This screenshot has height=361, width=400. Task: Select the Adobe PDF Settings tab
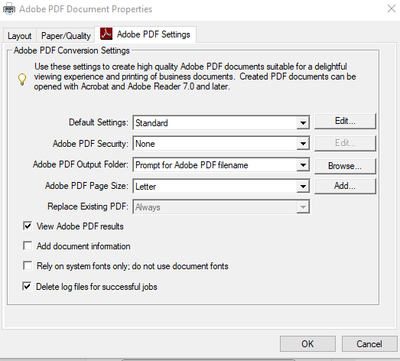pos(146,34)
